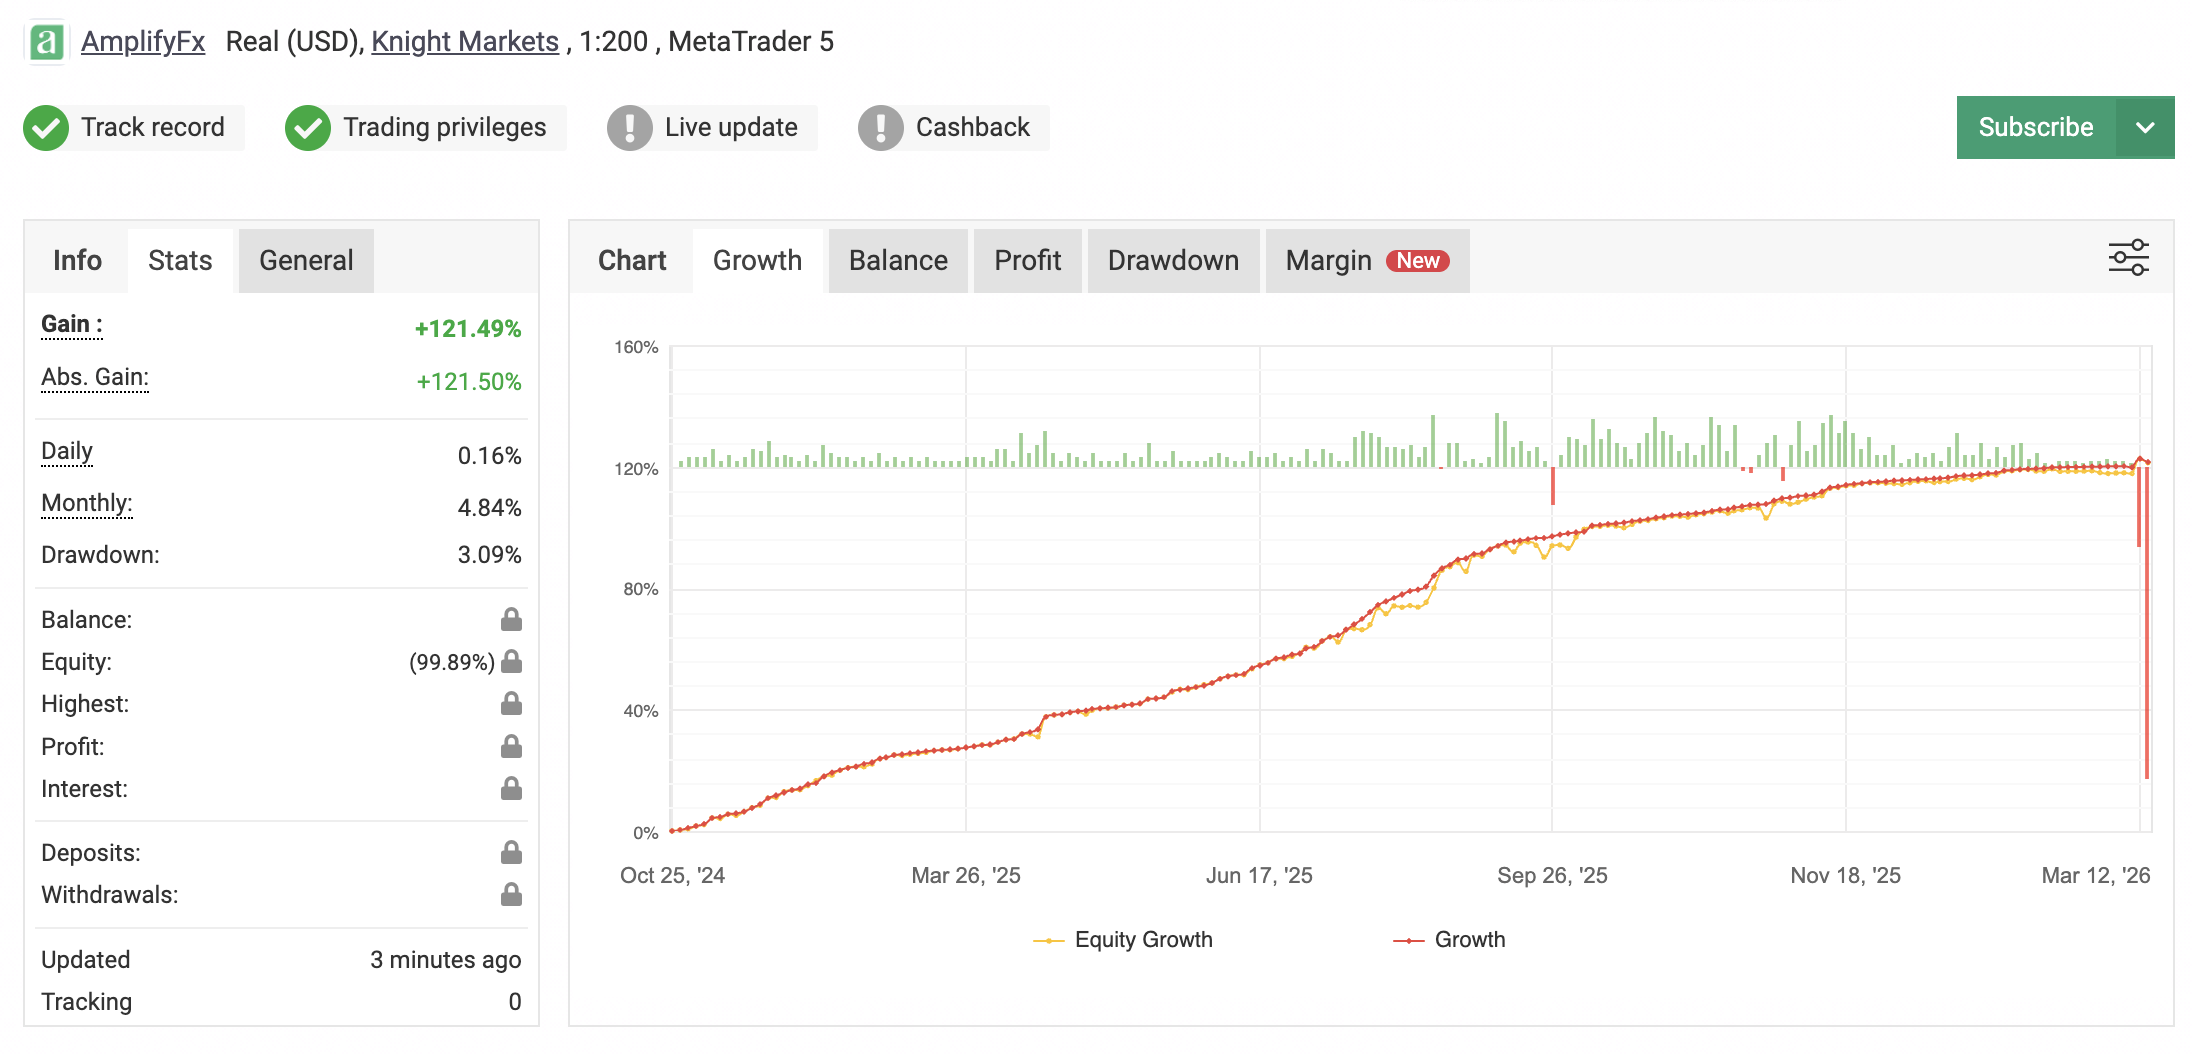The height and width of the screenshot is (1054, 2192).
Task: Click the lock icon beside Profit
Action: tap(511, 746)
